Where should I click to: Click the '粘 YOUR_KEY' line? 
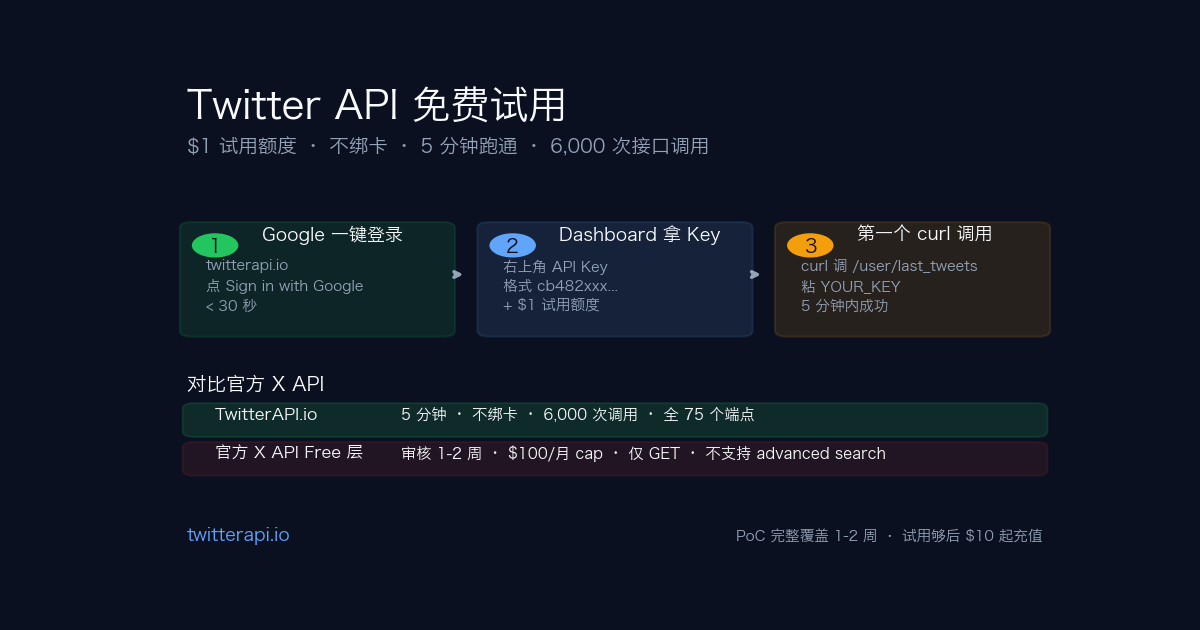pos(851,287)
